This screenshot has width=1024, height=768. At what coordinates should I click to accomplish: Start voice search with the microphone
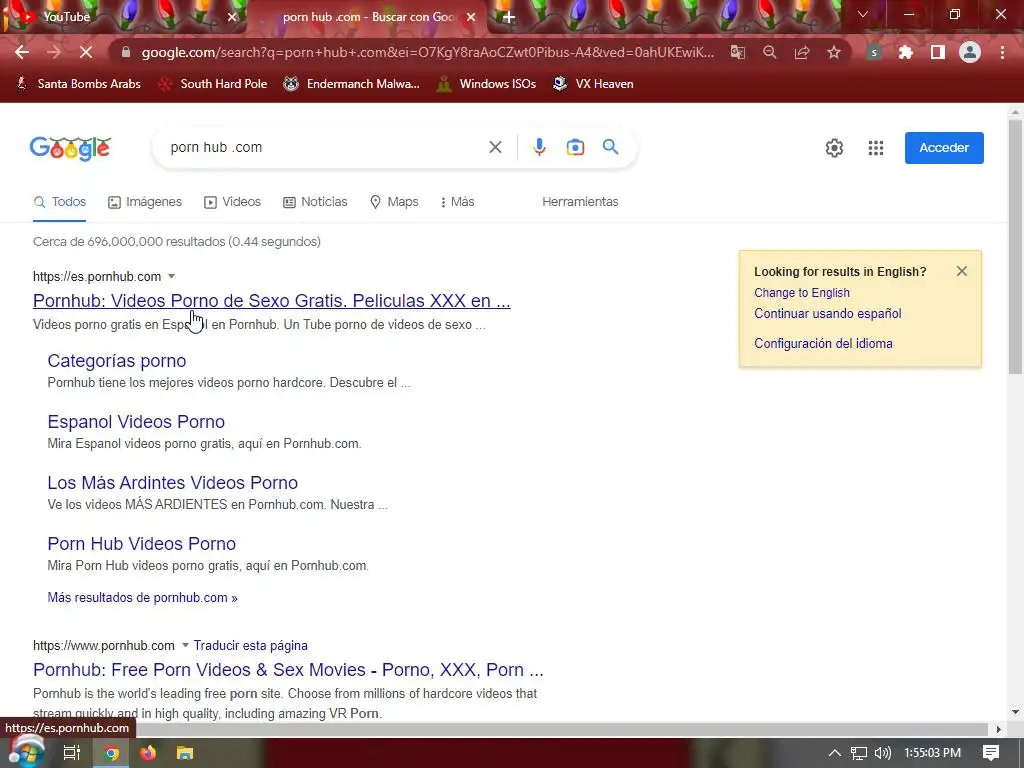539,147
